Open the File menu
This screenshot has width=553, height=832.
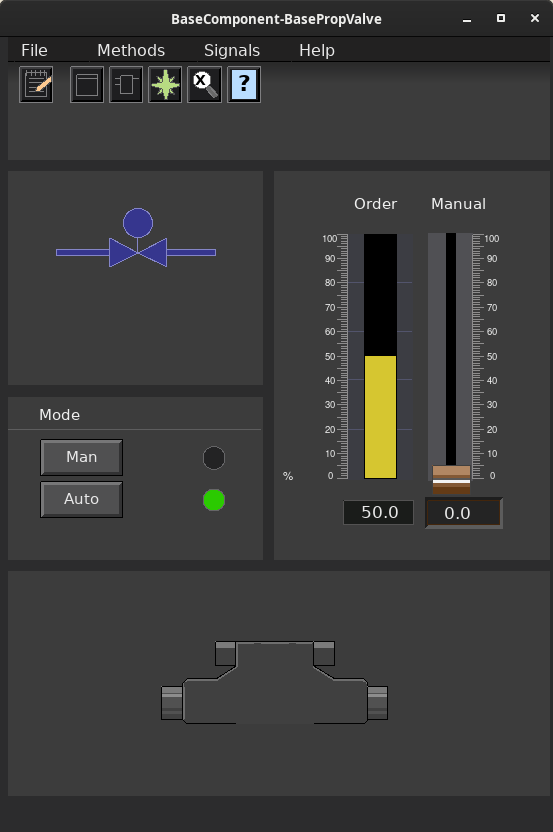[x=34, y=50]
